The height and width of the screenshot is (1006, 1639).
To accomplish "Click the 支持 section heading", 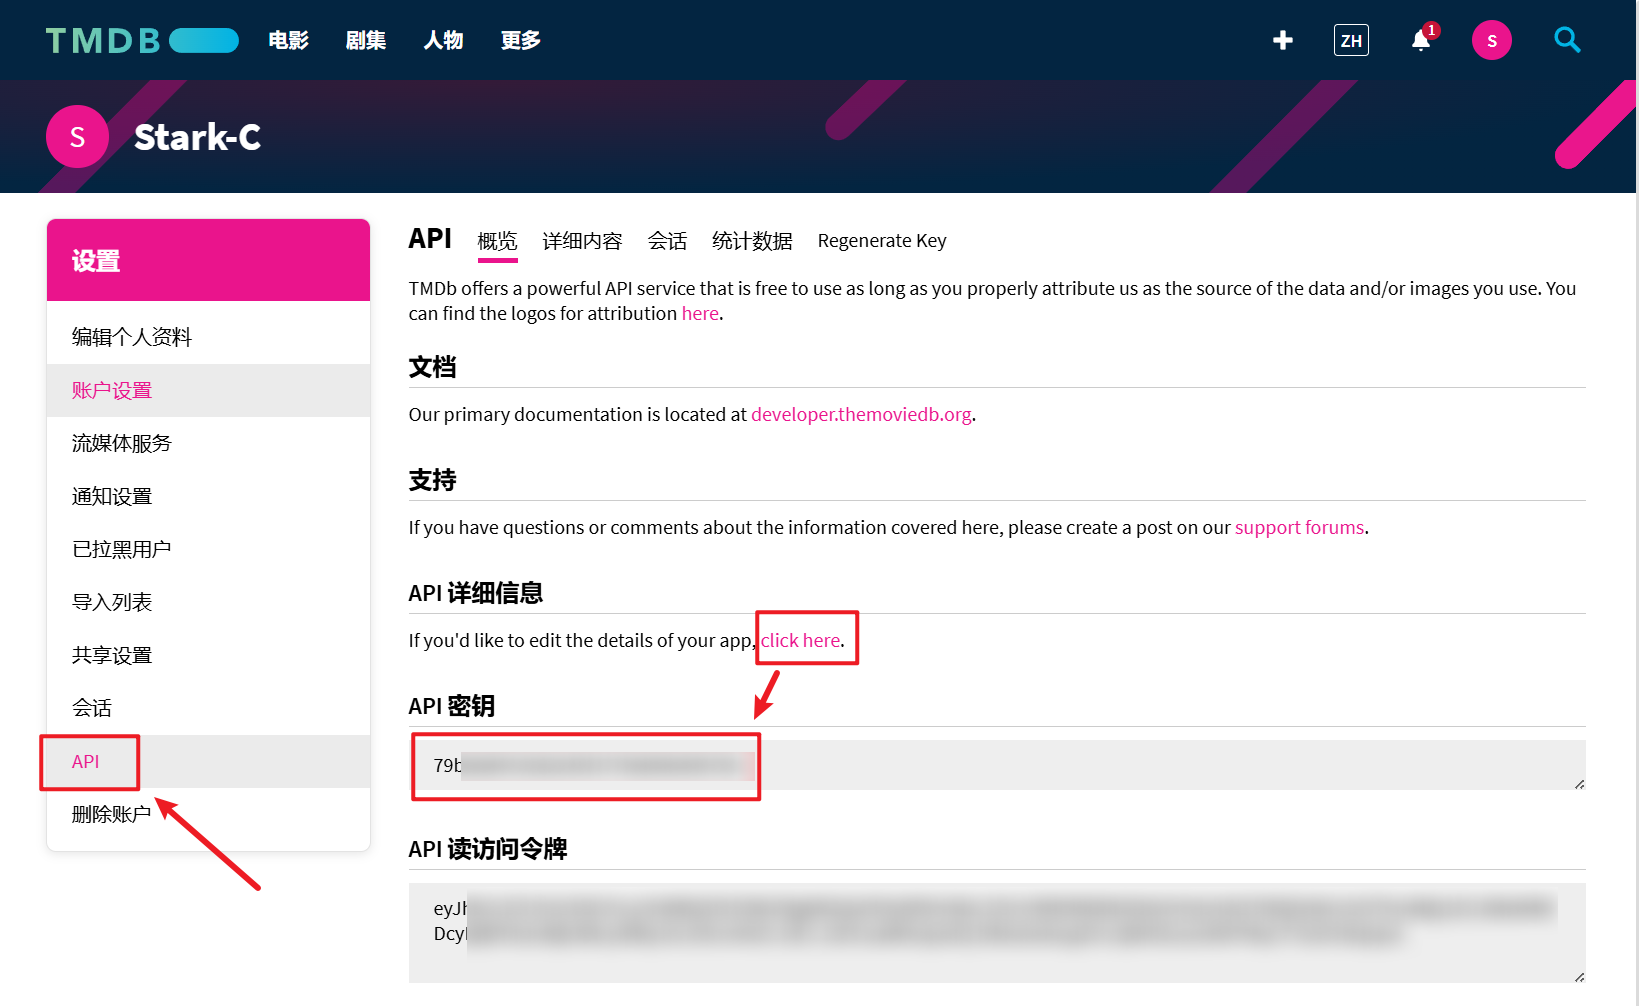I will coord(432,480).
